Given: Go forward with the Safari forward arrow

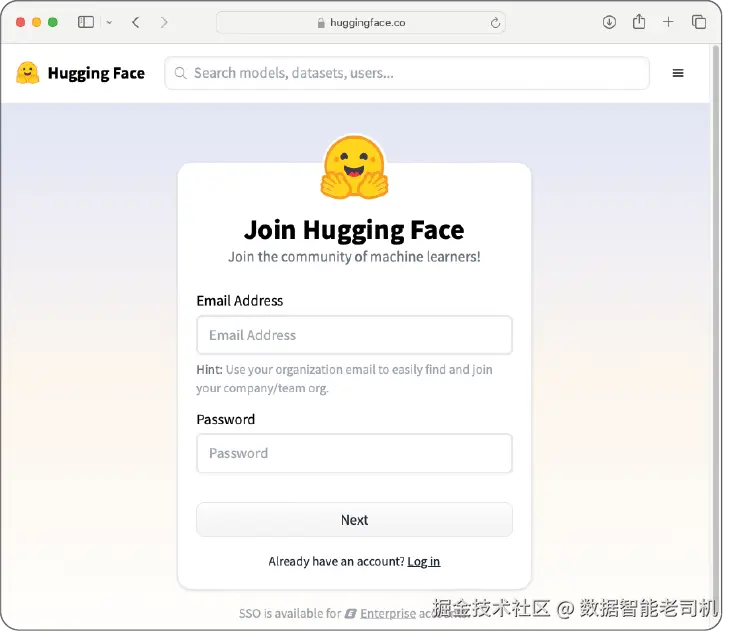Looking at the screenshot, I should coord(164,22).
